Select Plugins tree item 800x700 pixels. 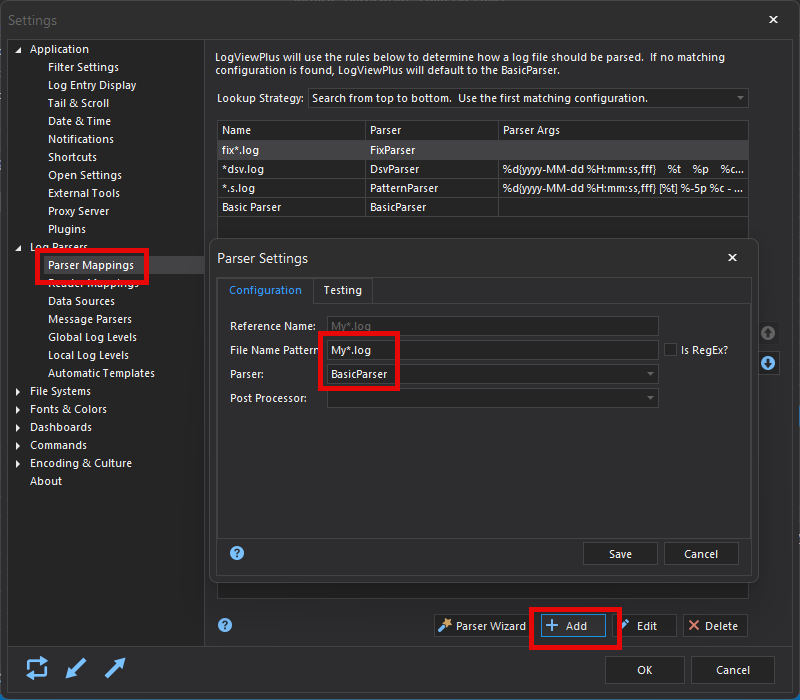tap(67, 229)
